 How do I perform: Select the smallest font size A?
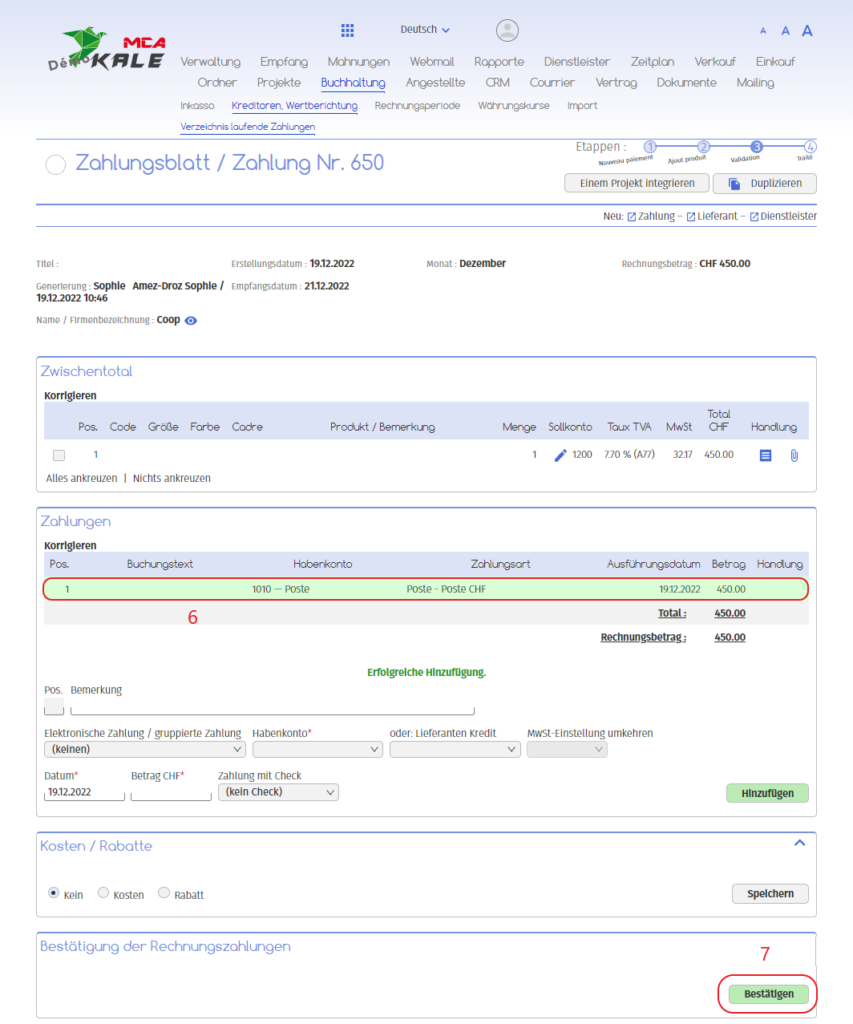coord(763,32)
